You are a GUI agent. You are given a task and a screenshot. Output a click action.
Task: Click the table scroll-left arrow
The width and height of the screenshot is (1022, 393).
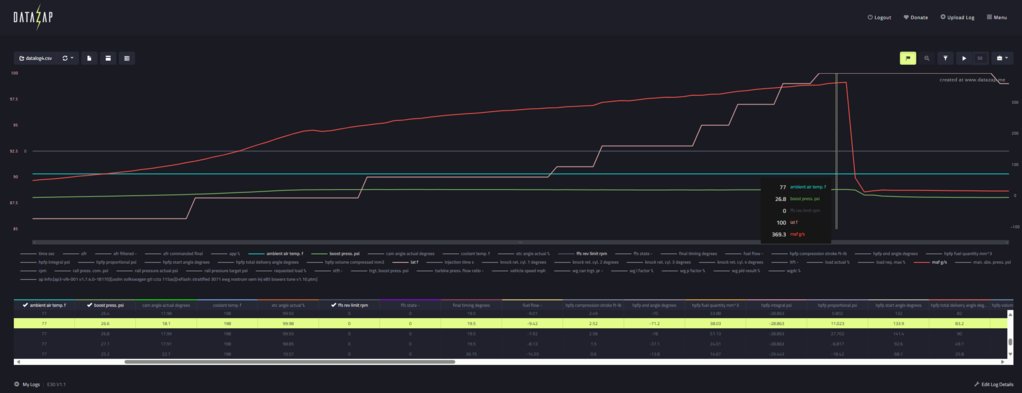(x=18, y=361)
